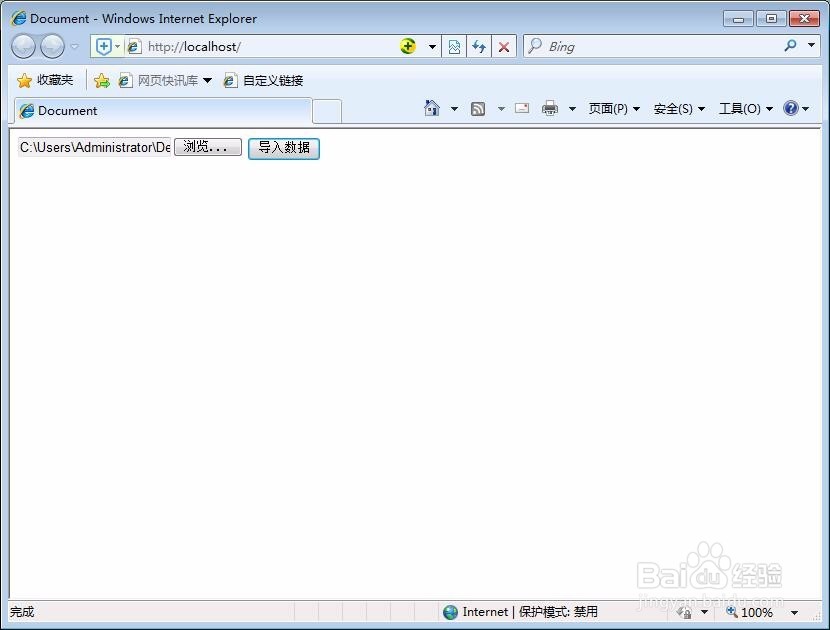Click the 导入数据 button

(x=283, y=148)
